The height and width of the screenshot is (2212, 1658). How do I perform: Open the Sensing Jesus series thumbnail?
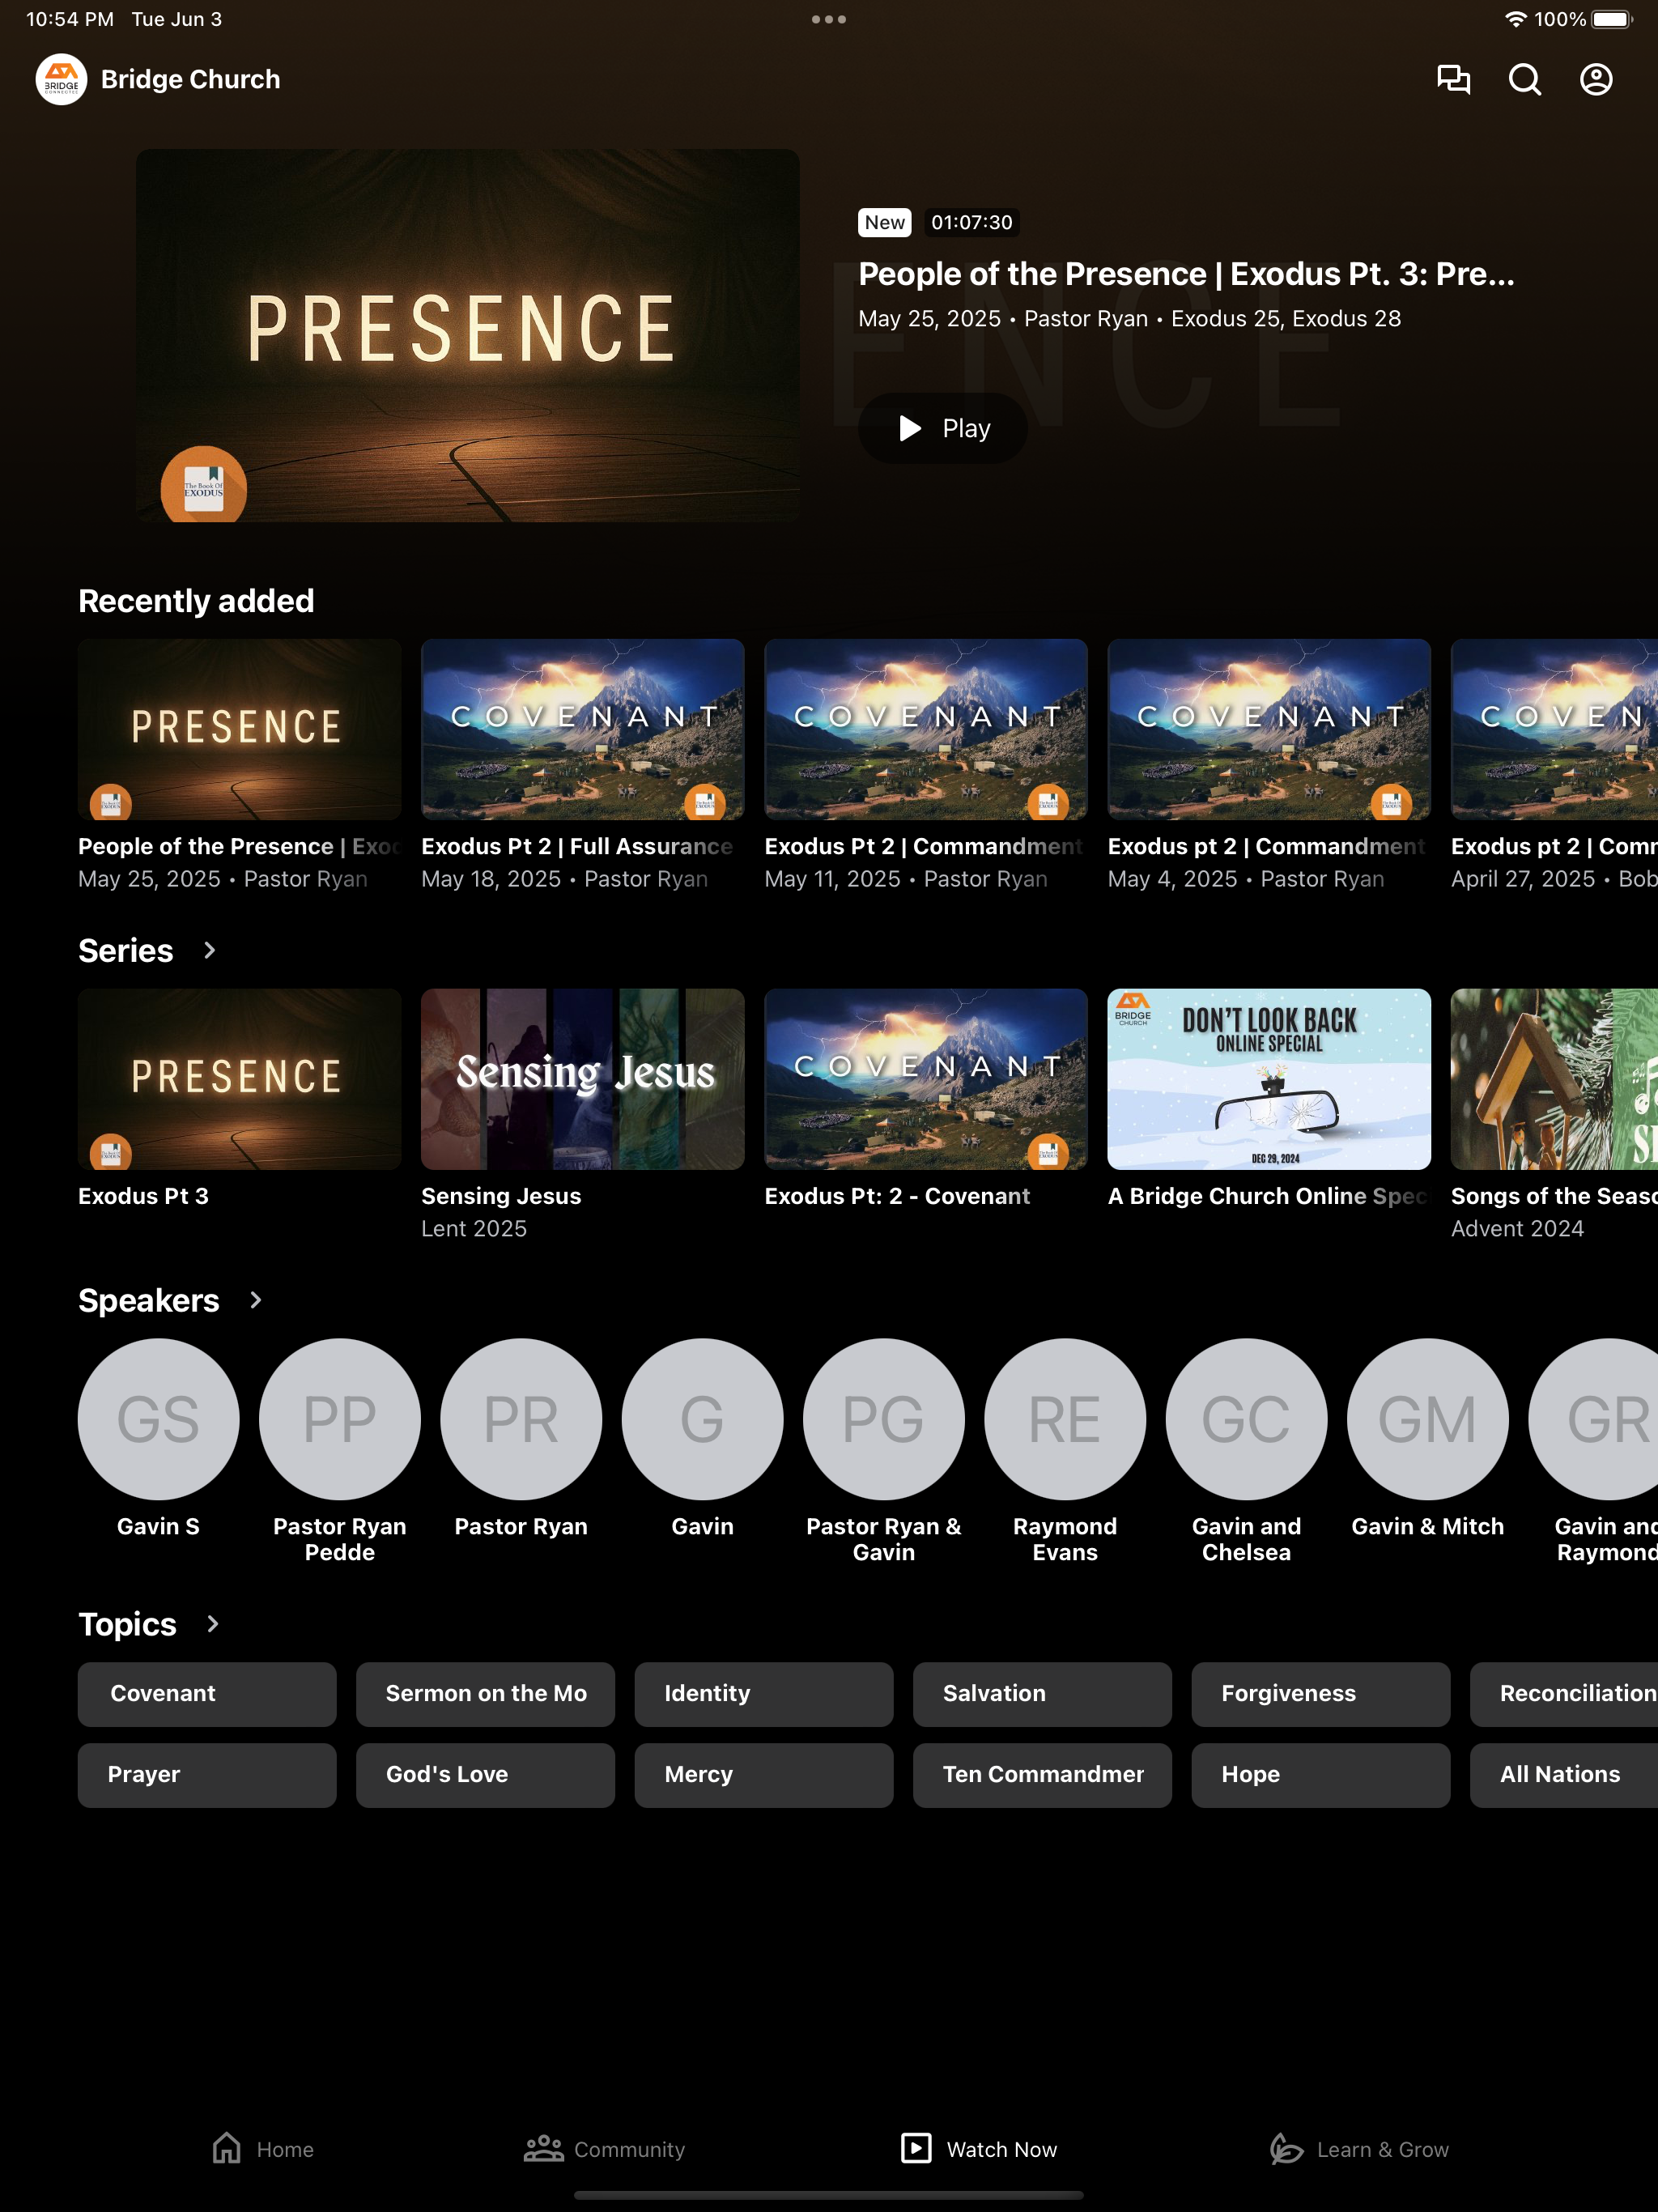tap(582, 1079)
